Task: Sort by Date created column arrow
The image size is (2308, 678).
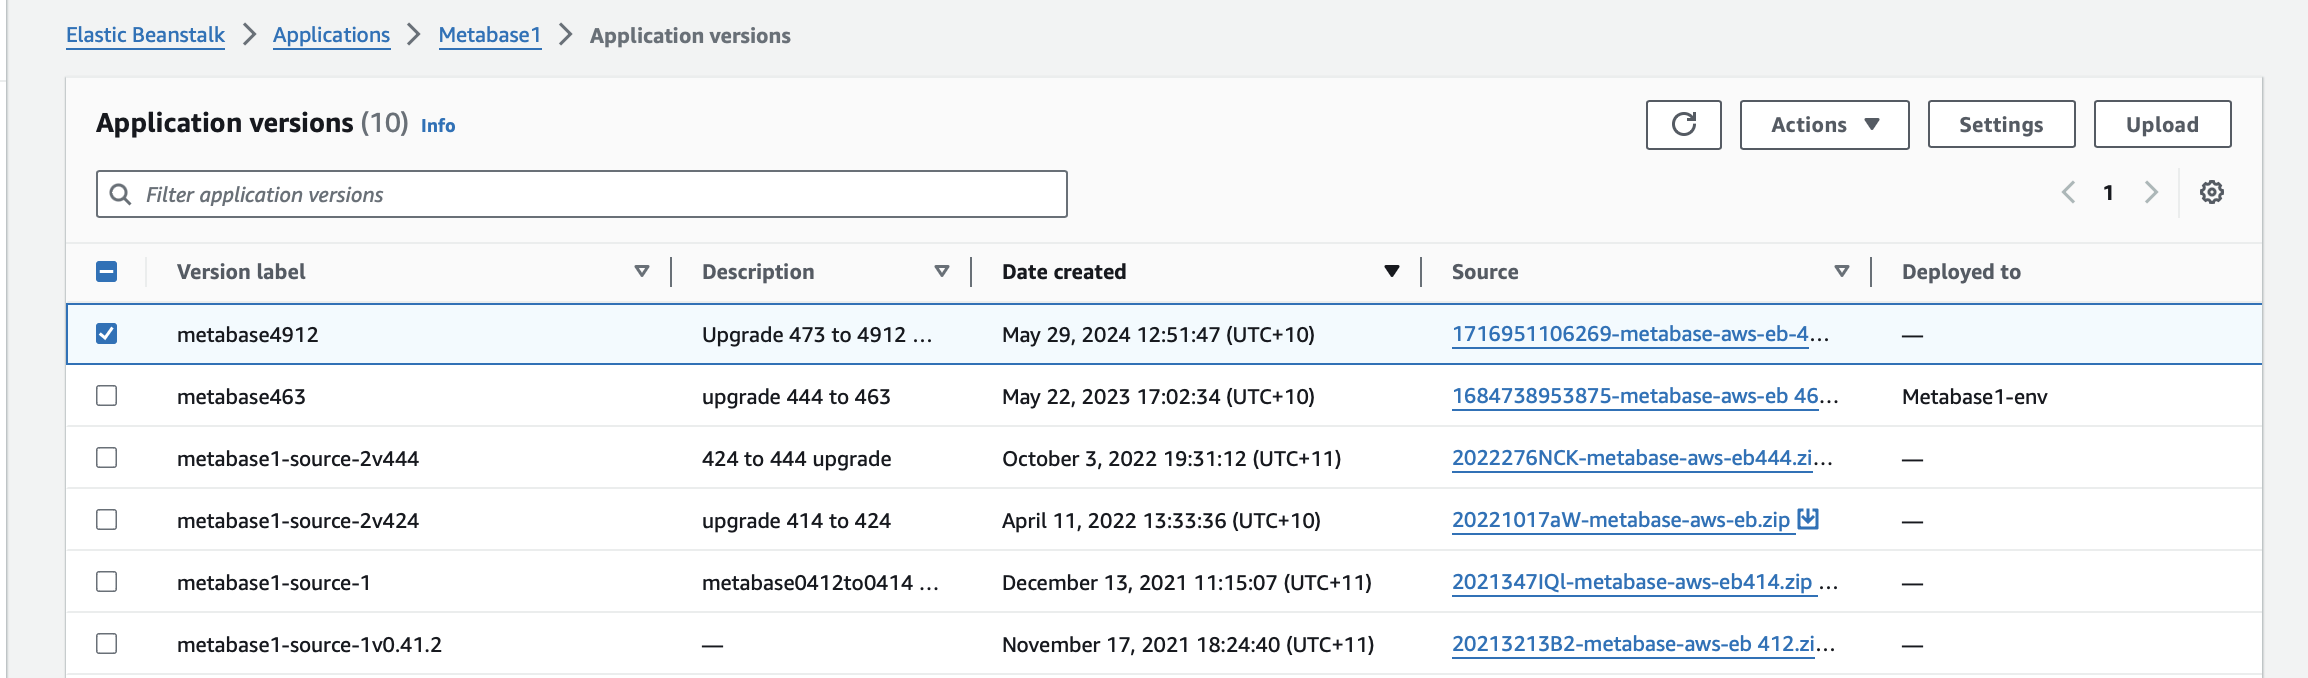Action: point(1391,271)
